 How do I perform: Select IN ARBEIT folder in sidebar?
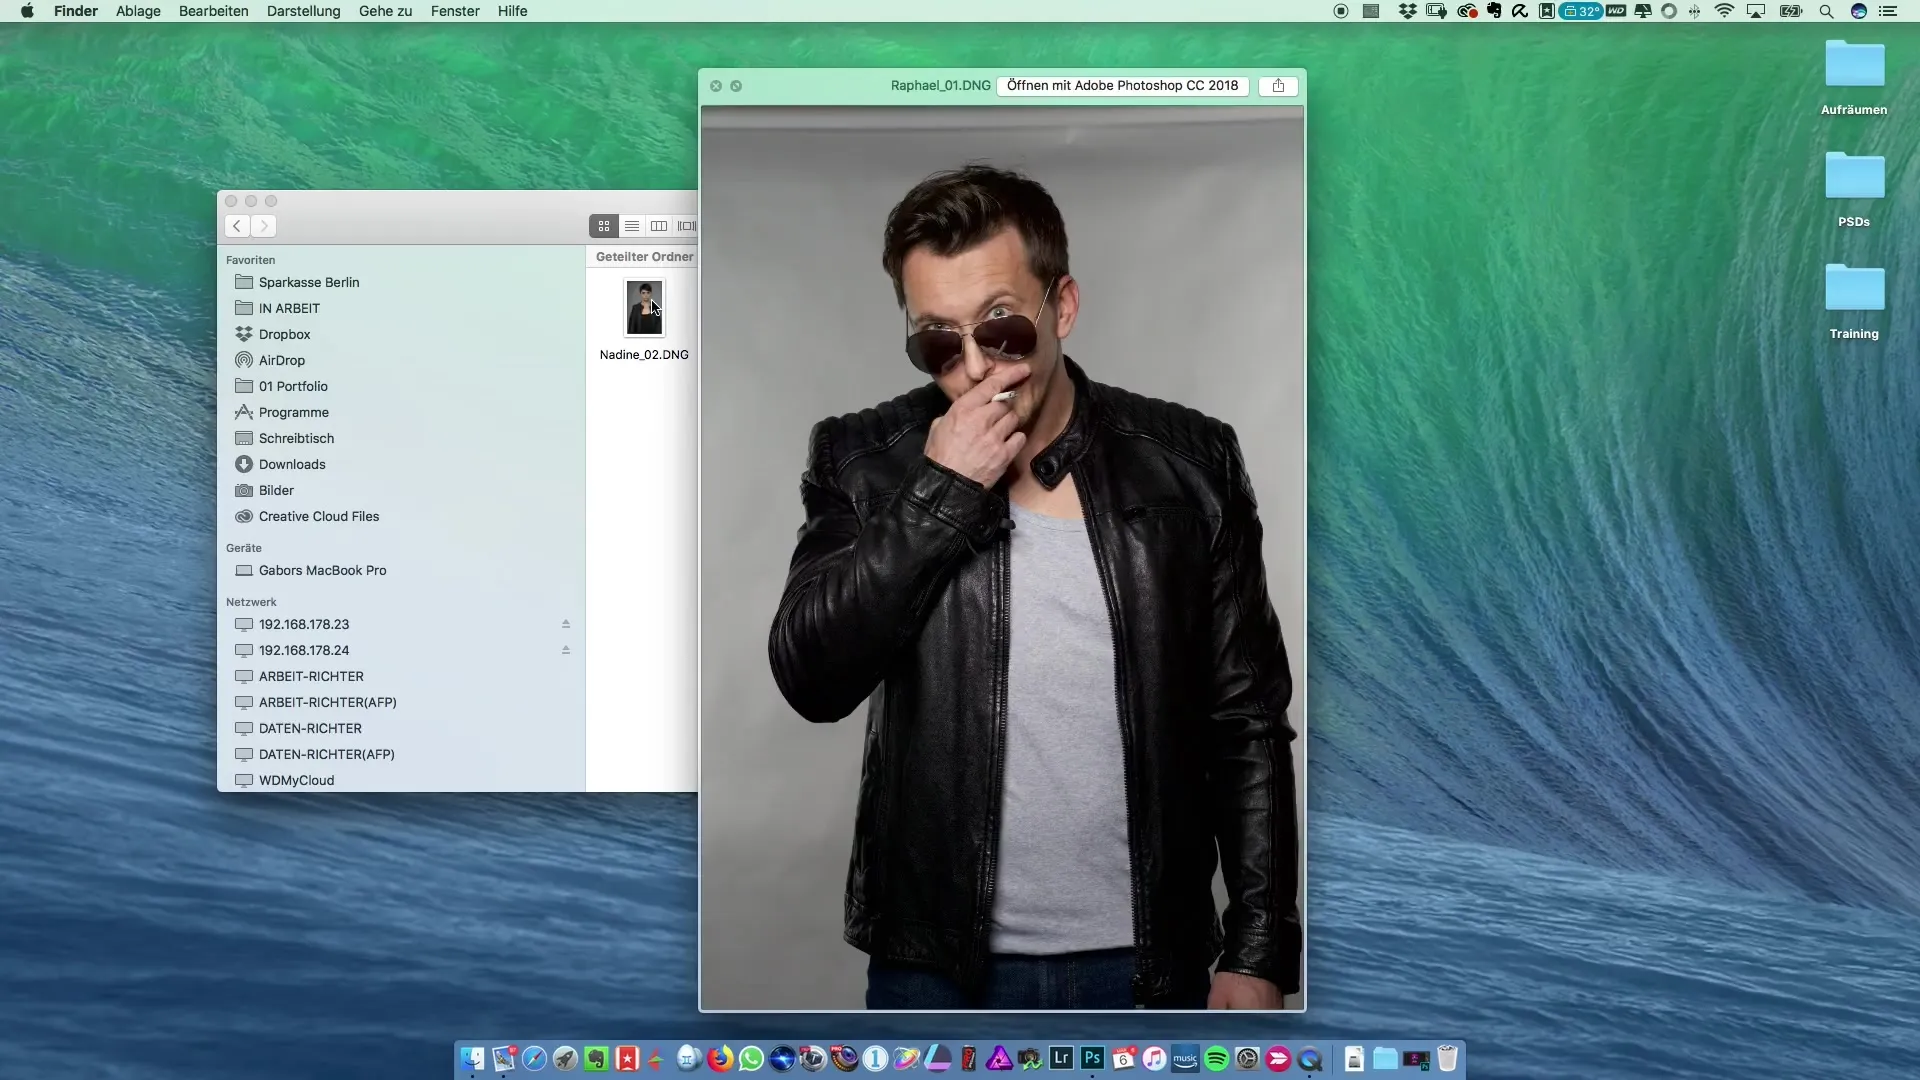(289, 308)
